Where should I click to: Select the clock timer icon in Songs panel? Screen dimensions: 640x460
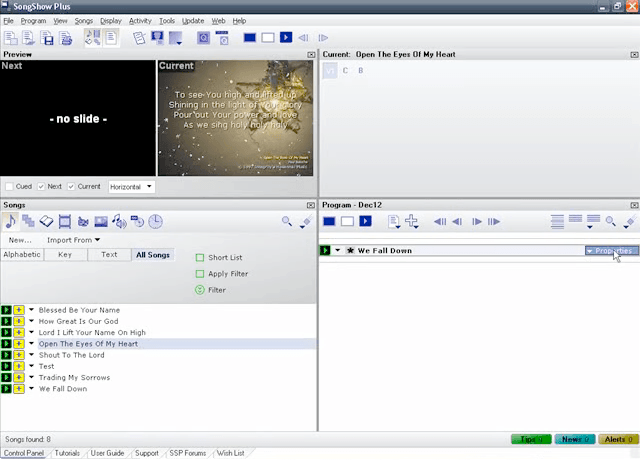(155, 222)
